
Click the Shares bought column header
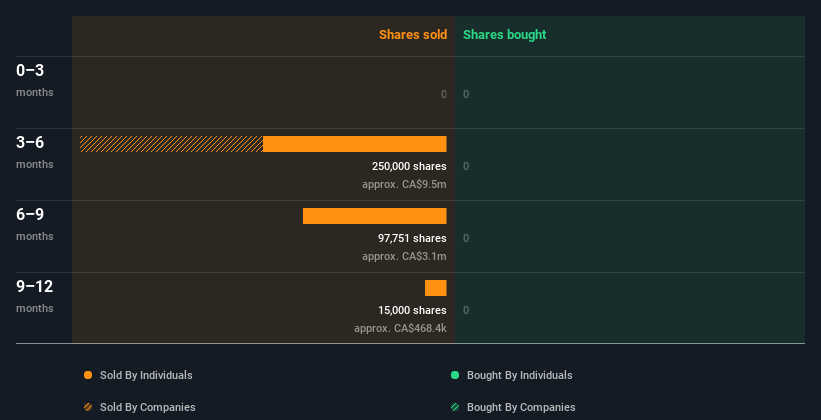(x=504, y=35)
